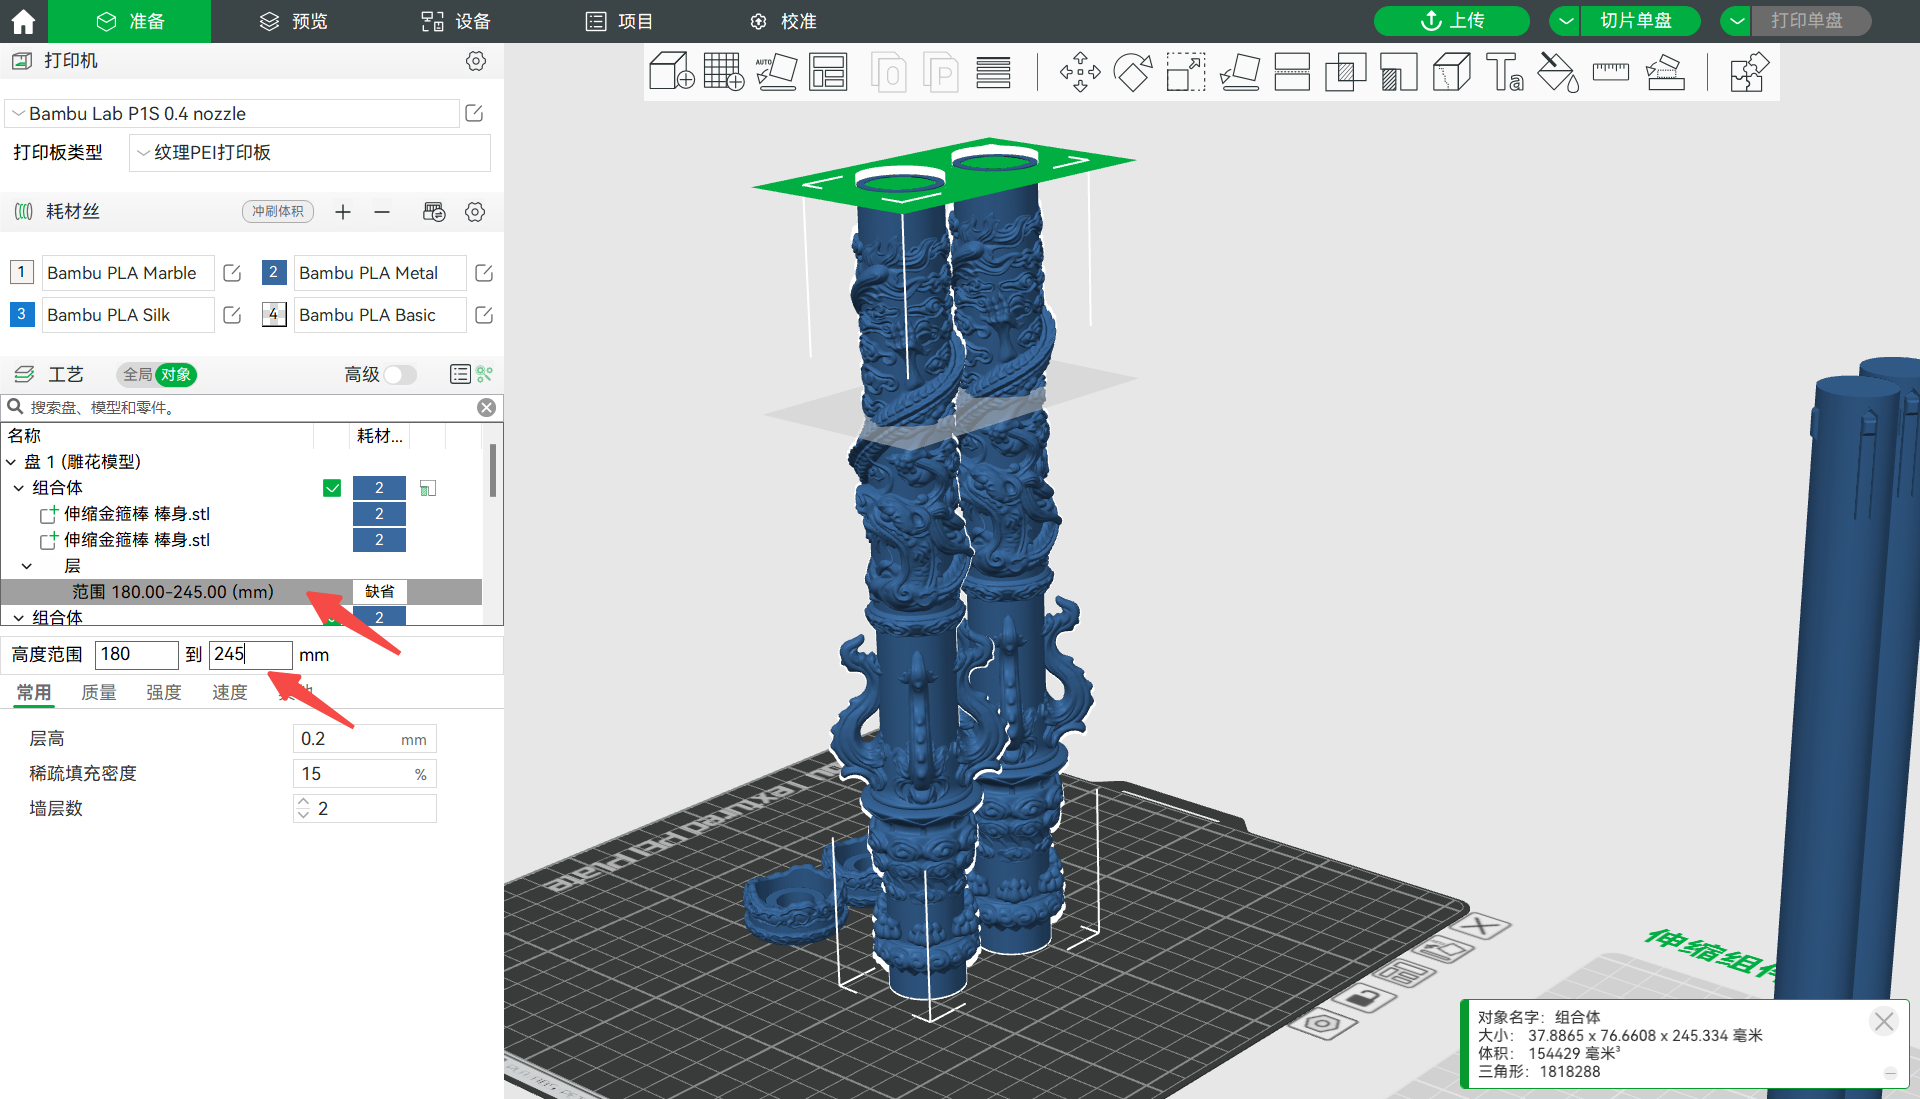Edit the Bambu PLA Metal filament preset
Viewport: 1920px width, 1099px height.
(484, 273)
